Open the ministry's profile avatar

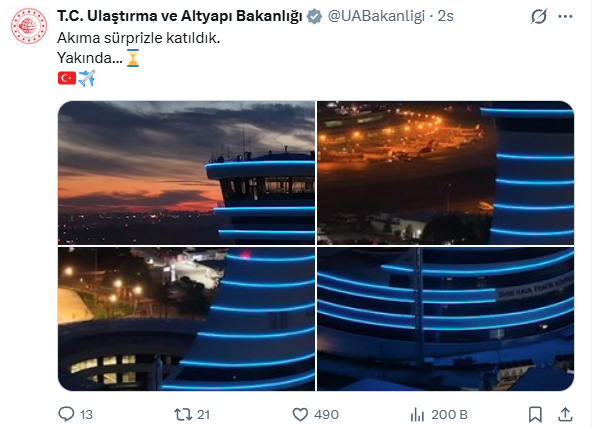click(29, 26)
